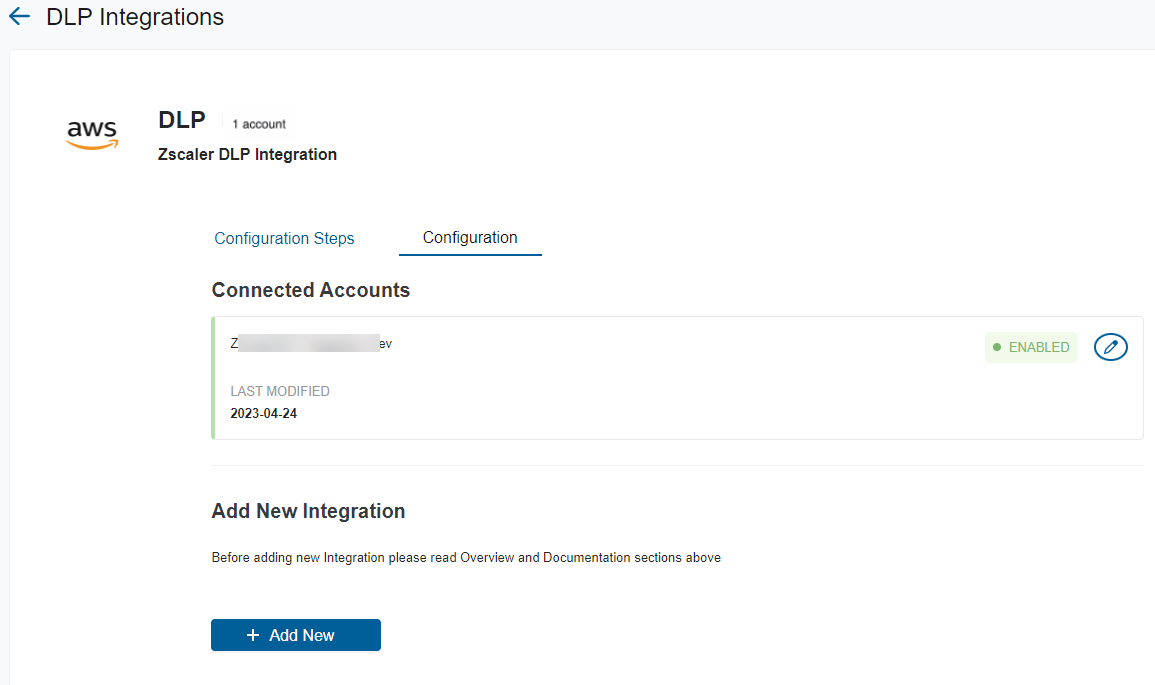This screenshot has width=1155, height=685.
Task: Select the Zscaler DLP Integration subtitle
Action: coord(247,154)
